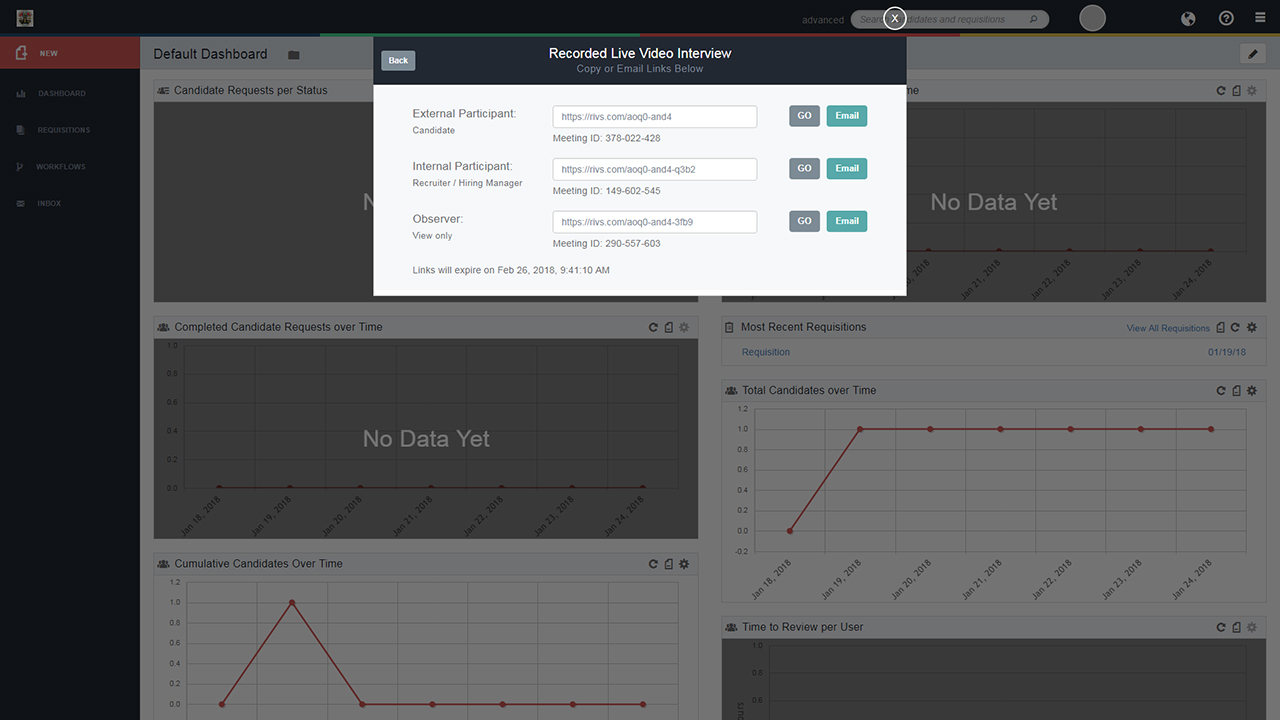Open settings gear of Most Recent Requisitions

click(1252, 327)
